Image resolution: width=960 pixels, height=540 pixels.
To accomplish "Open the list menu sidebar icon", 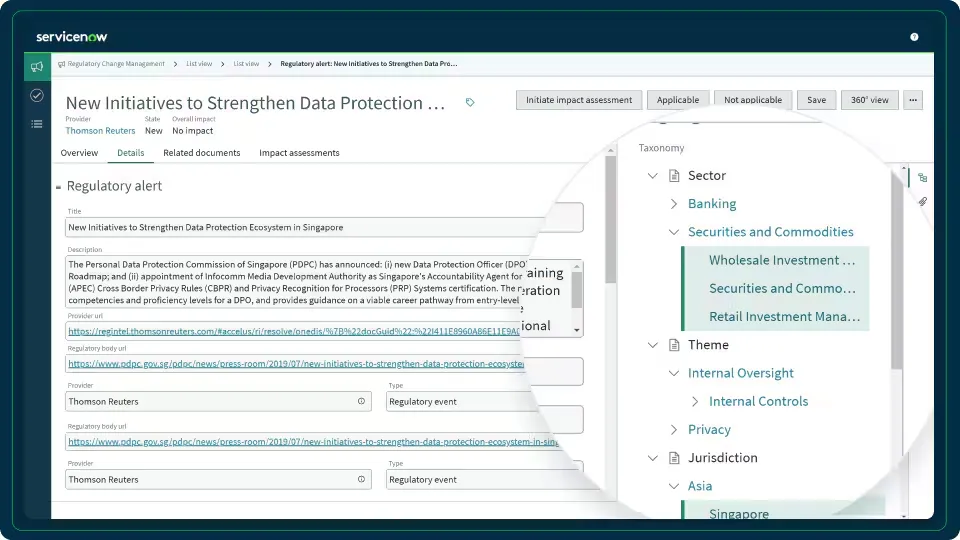I will point(37,124).
